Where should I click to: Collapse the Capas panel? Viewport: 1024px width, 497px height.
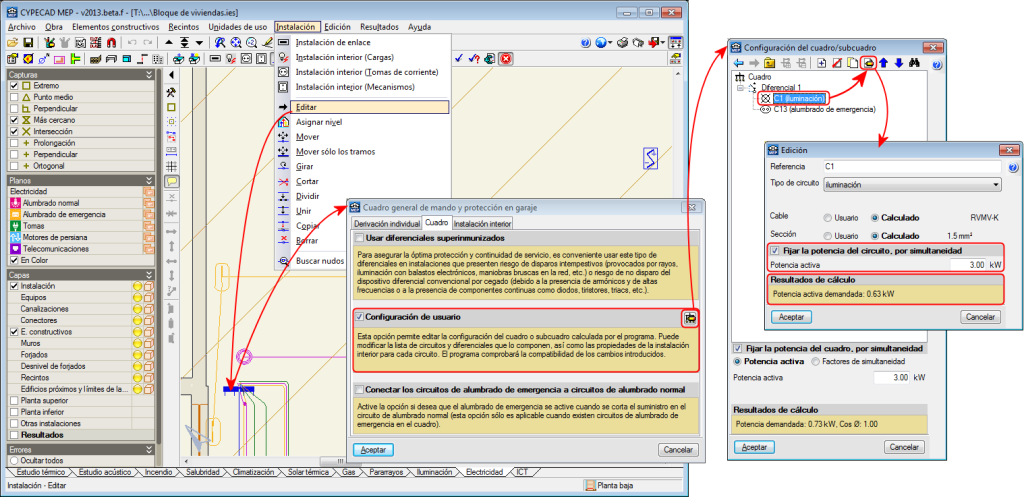149,275
